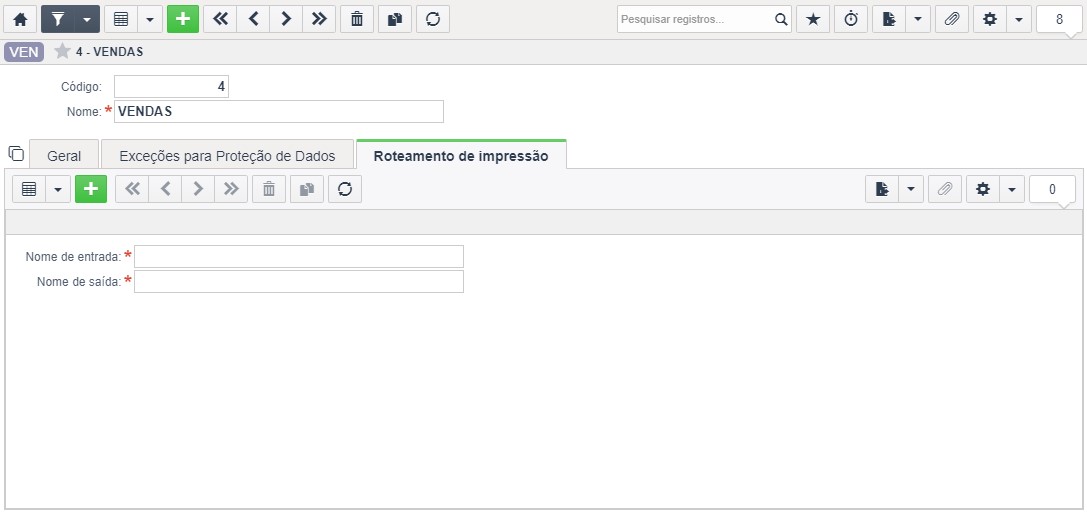Click the Nome de entrada input field

click(299, 256)
